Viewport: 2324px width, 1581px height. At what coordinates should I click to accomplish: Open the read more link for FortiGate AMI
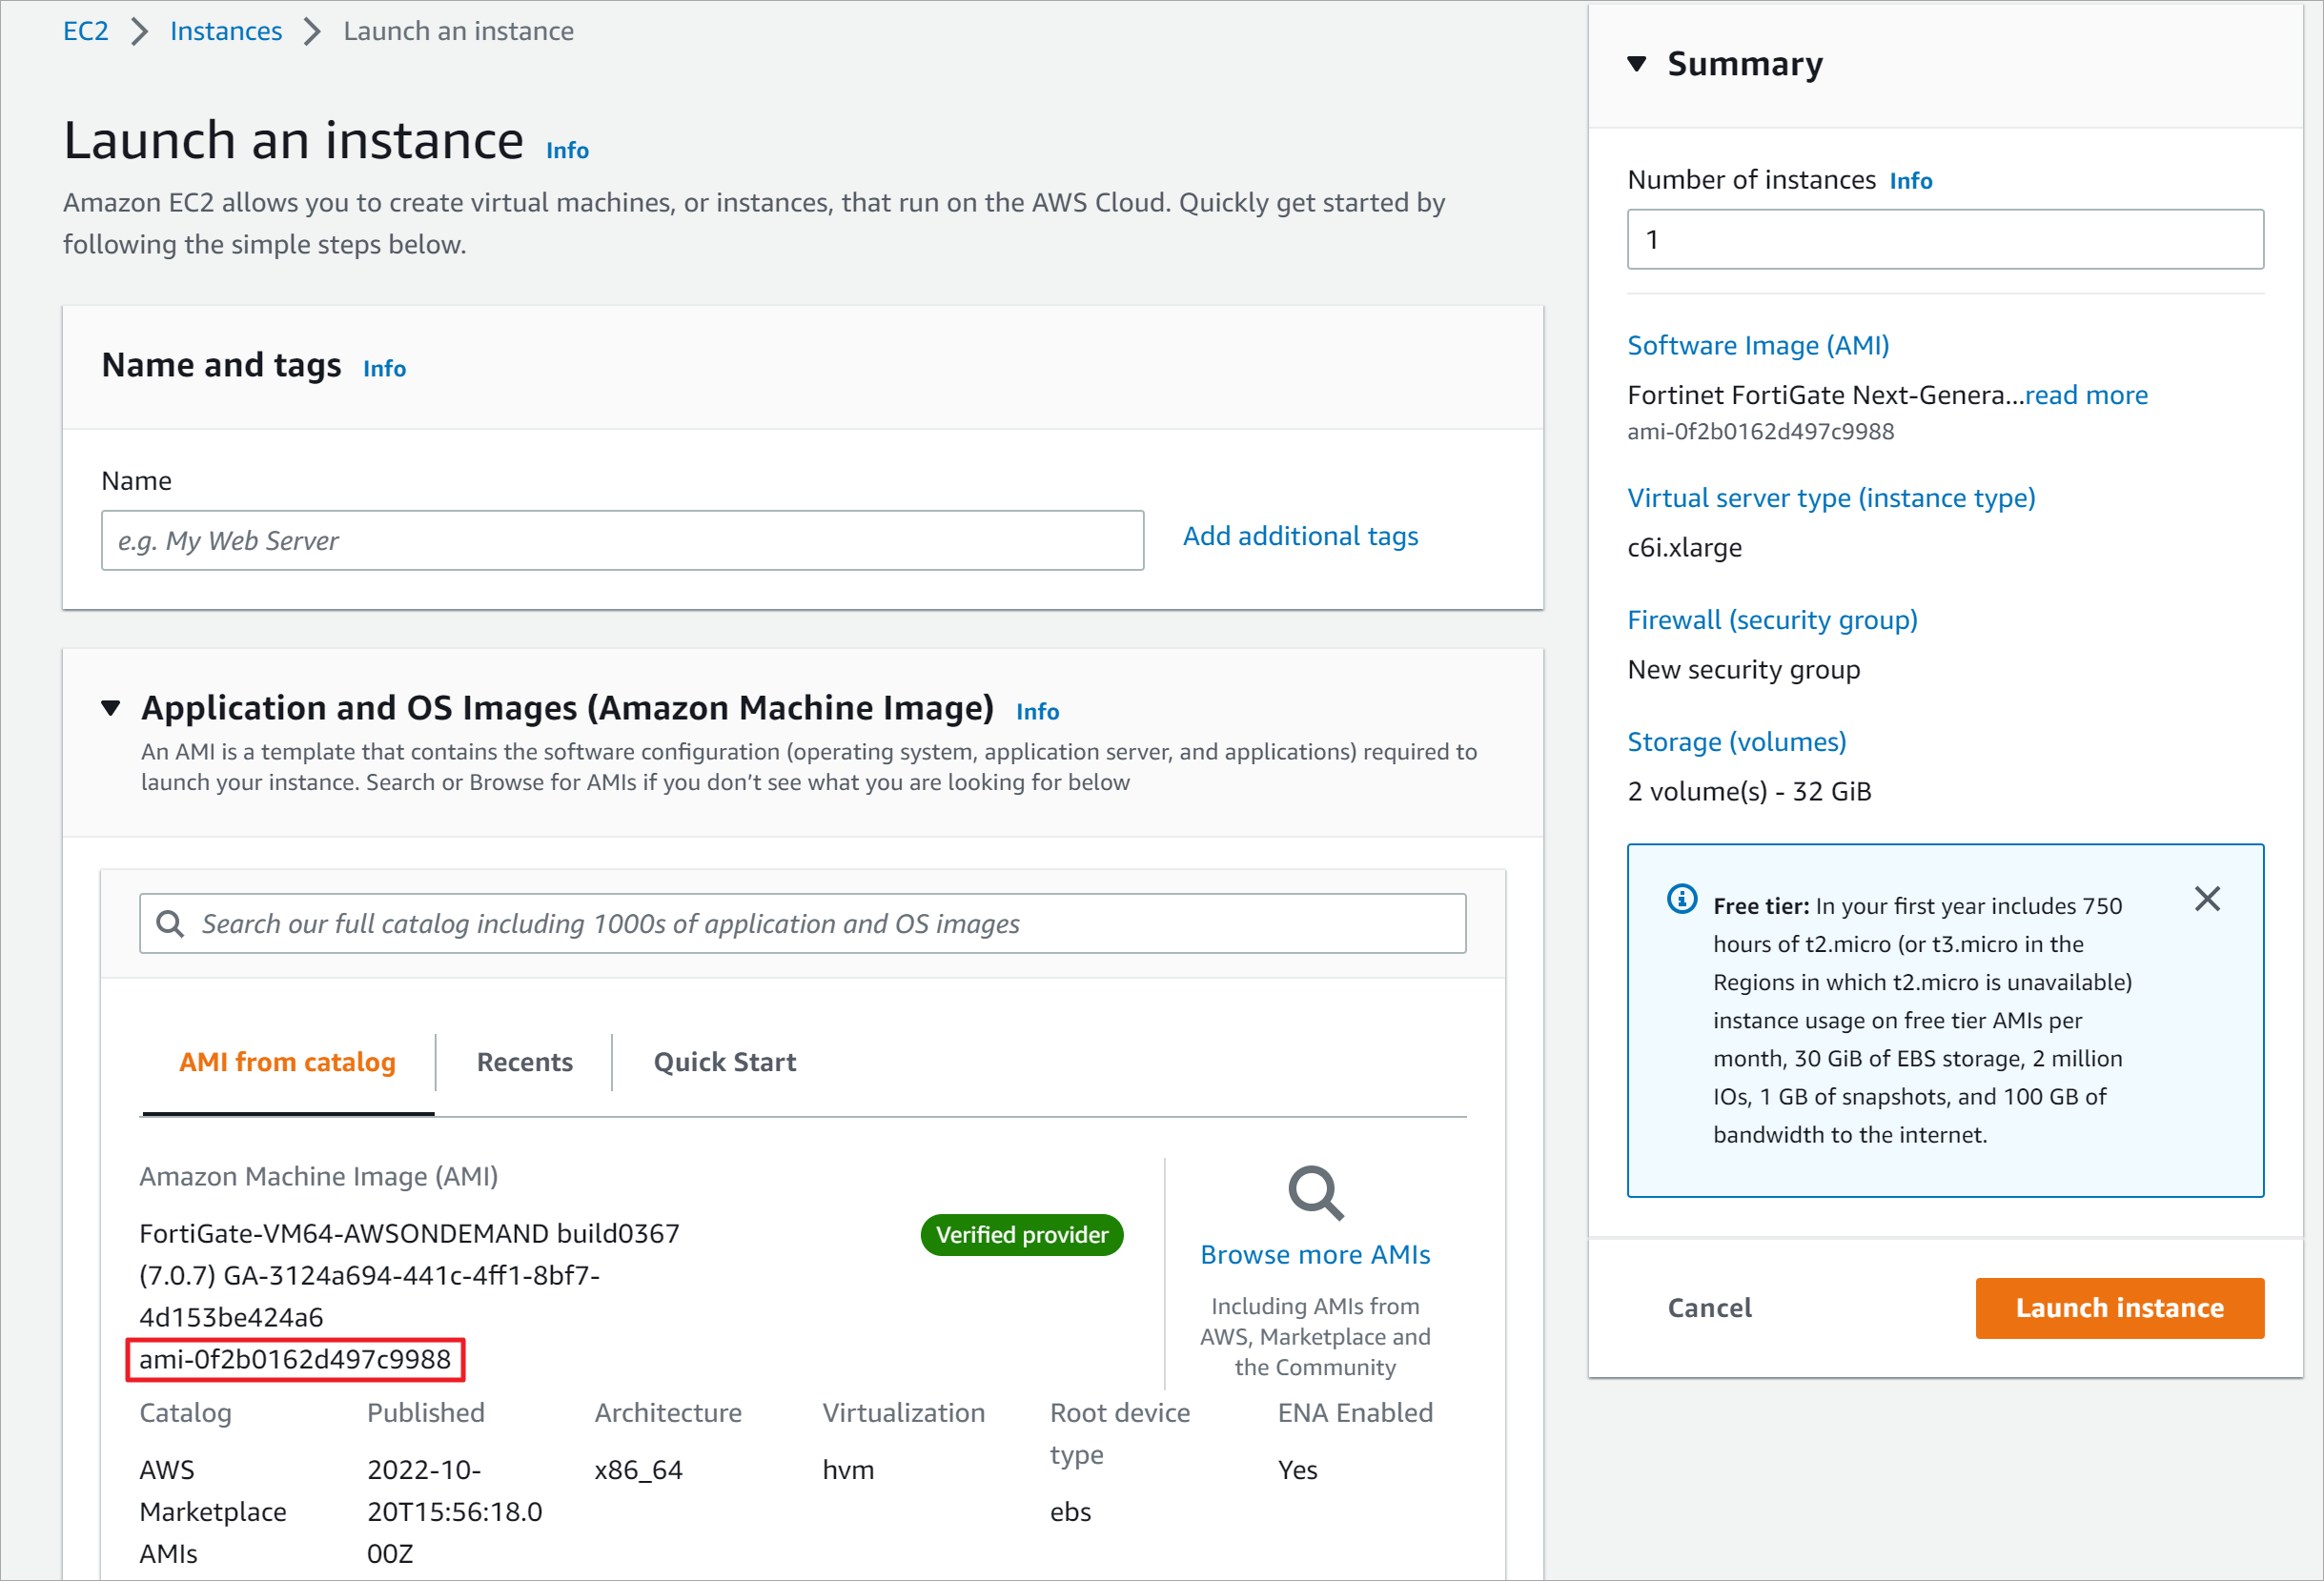click(x=2086, y=395)
